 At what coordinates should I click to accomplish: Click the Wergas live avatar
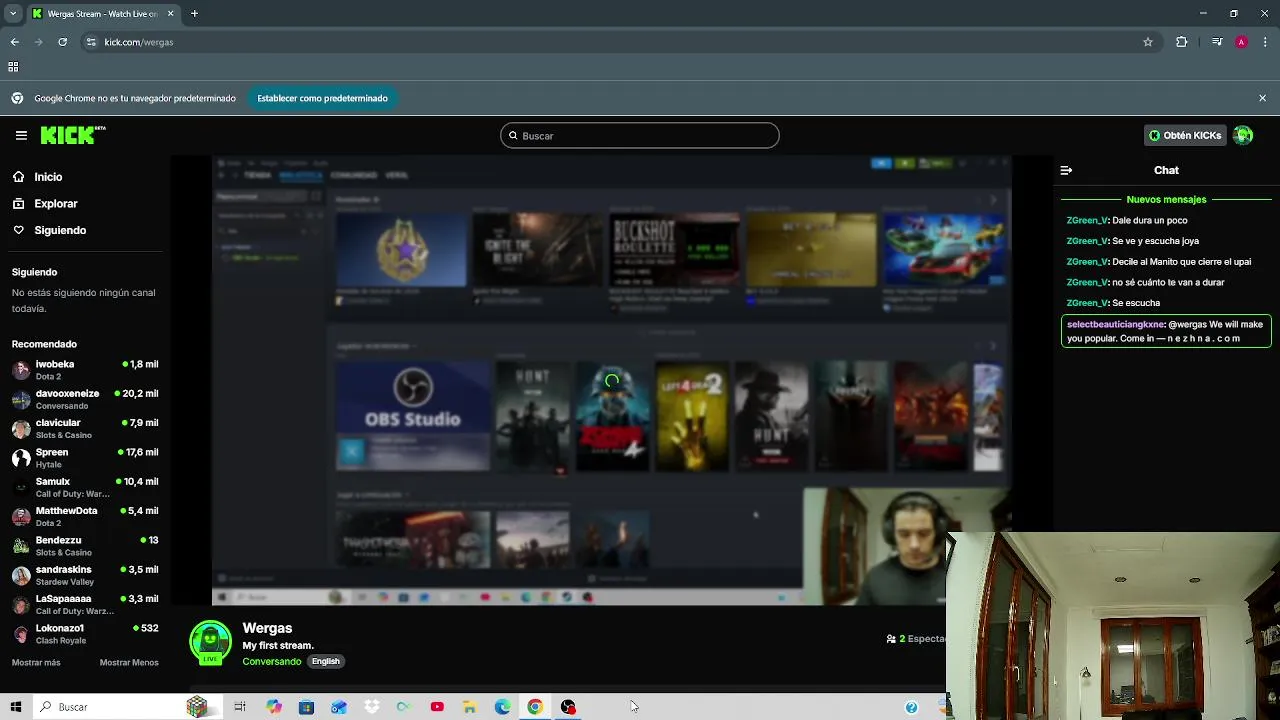pos(210,643)
